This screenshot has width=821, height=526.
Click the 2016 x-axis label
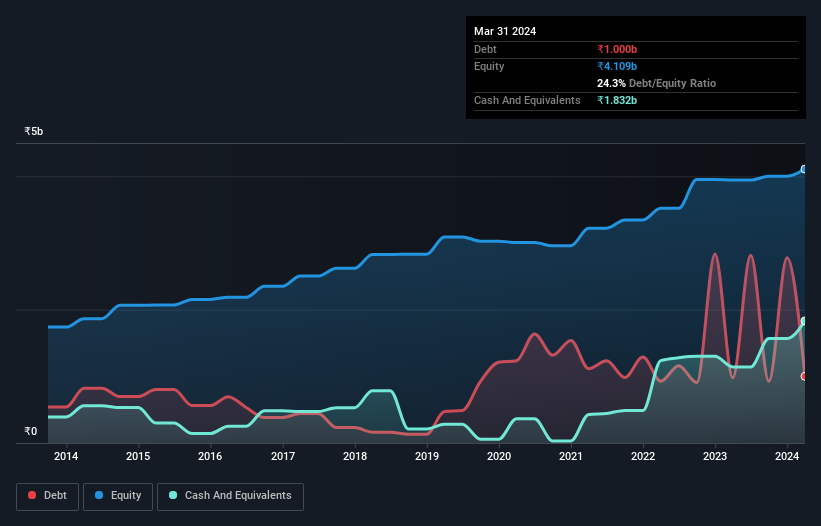pos(210,456)
